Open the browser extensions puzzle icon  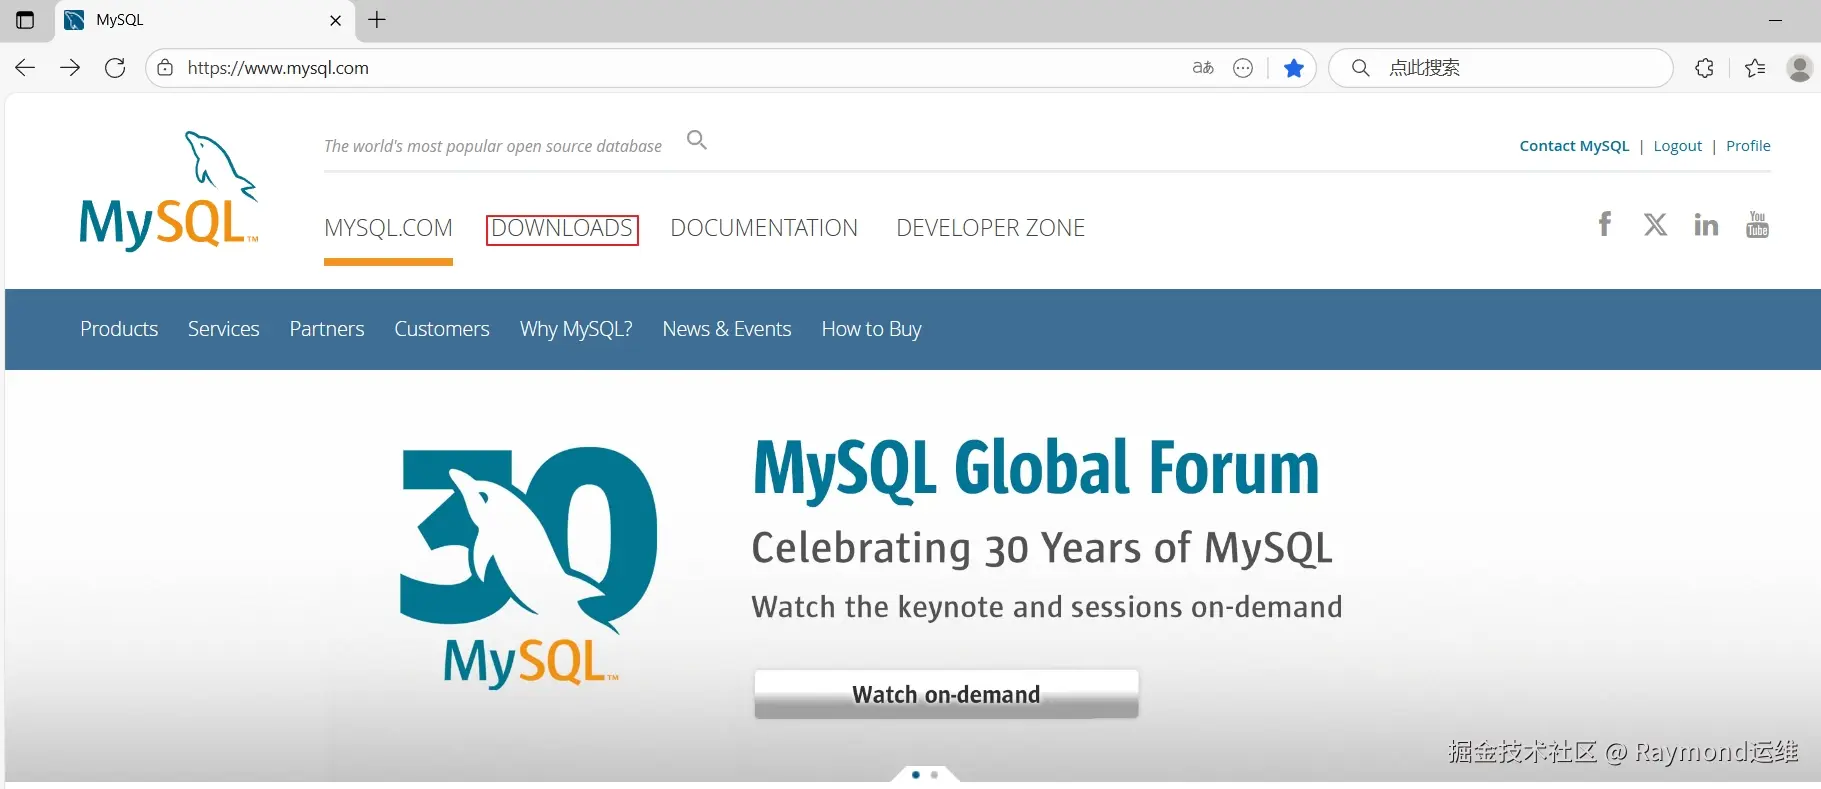pos(1705,68)
